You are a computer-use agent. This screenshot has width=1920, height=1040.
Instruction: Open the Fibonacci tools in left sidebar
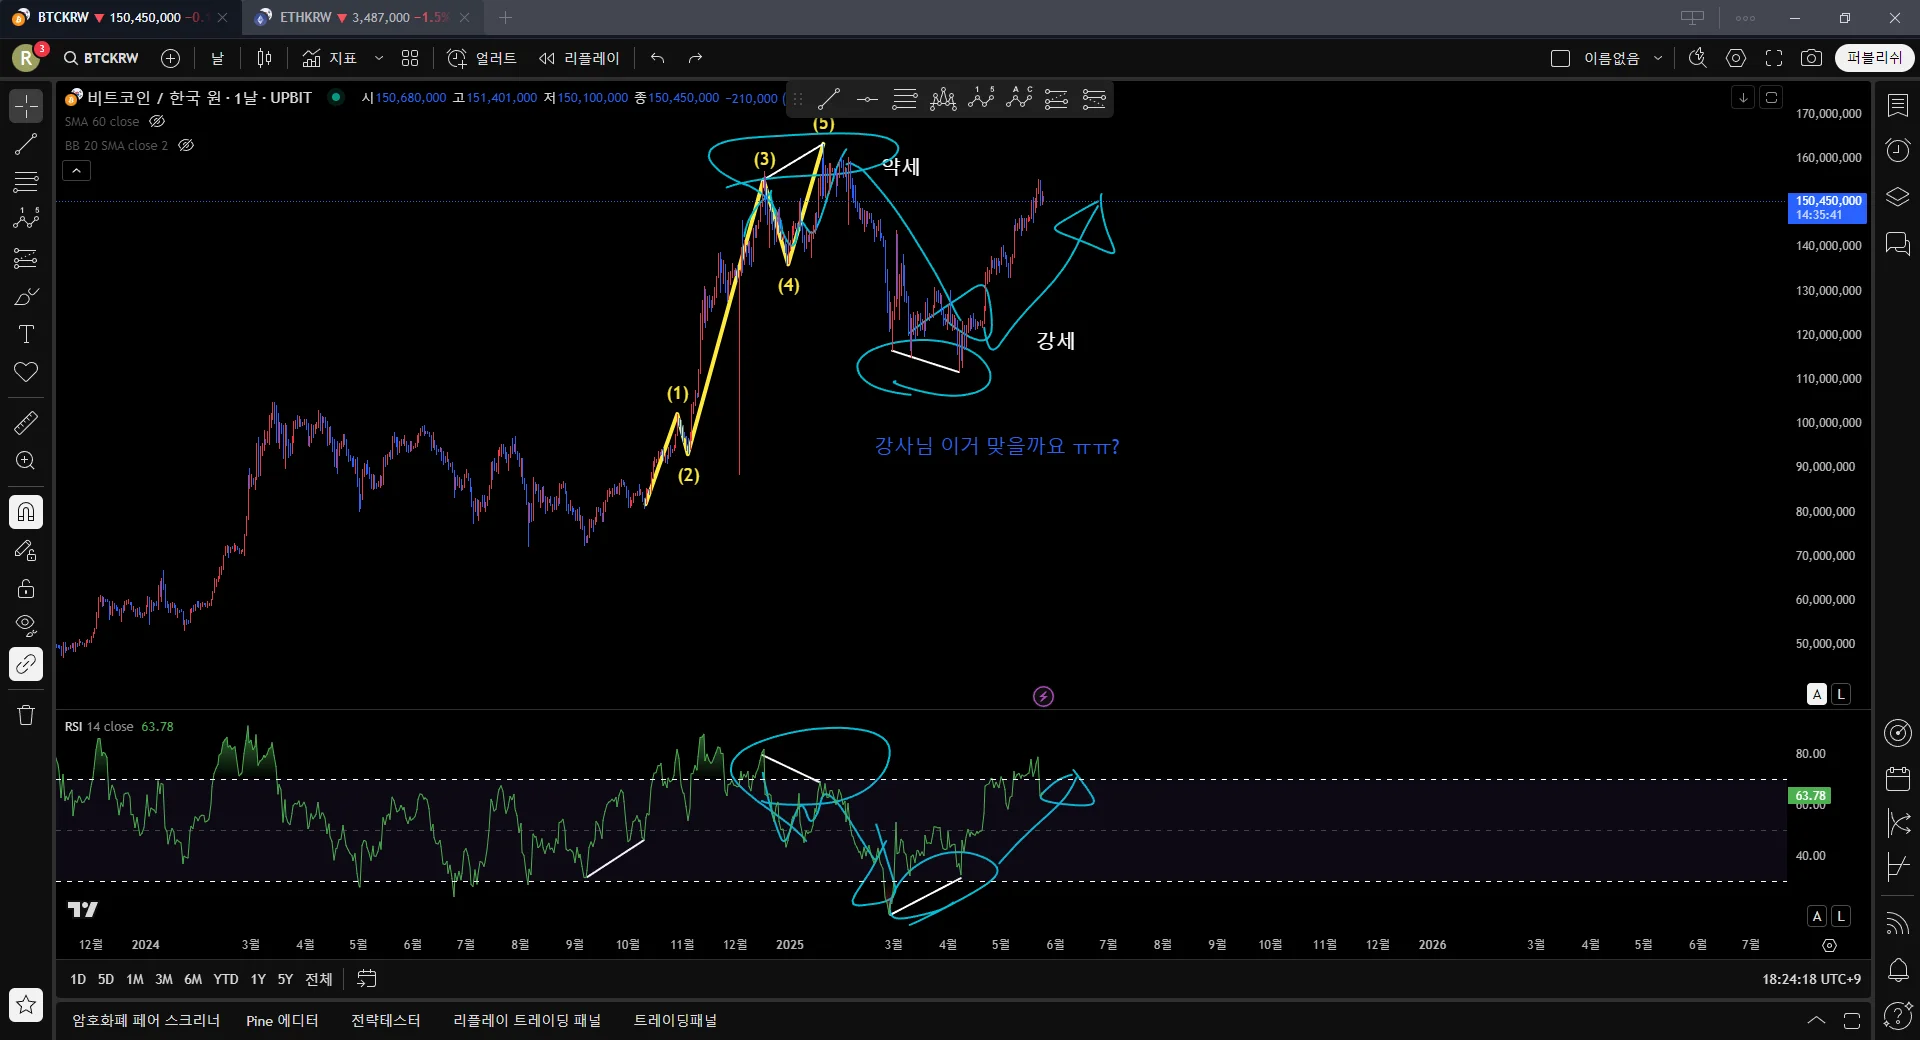pyautogui.click(x=26, y=182)
